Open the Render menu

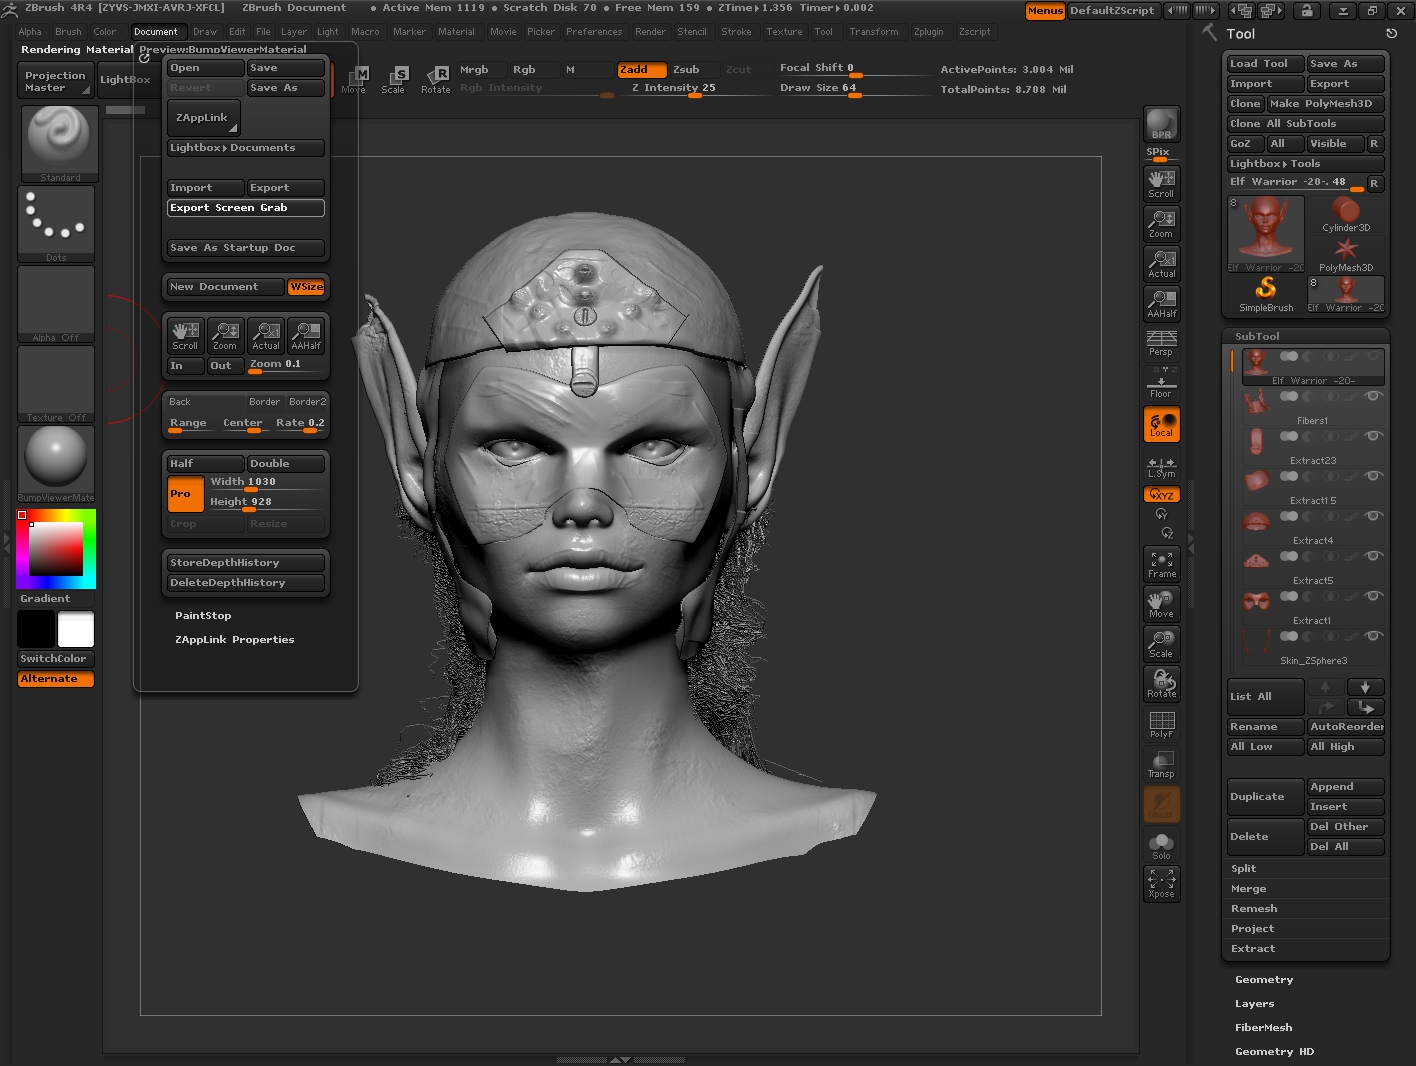click(x=650, y=32)
